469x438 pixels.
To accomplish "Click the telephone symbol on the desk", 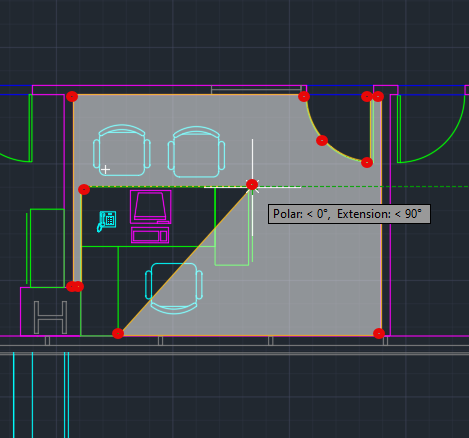I will tap(107, 221).
